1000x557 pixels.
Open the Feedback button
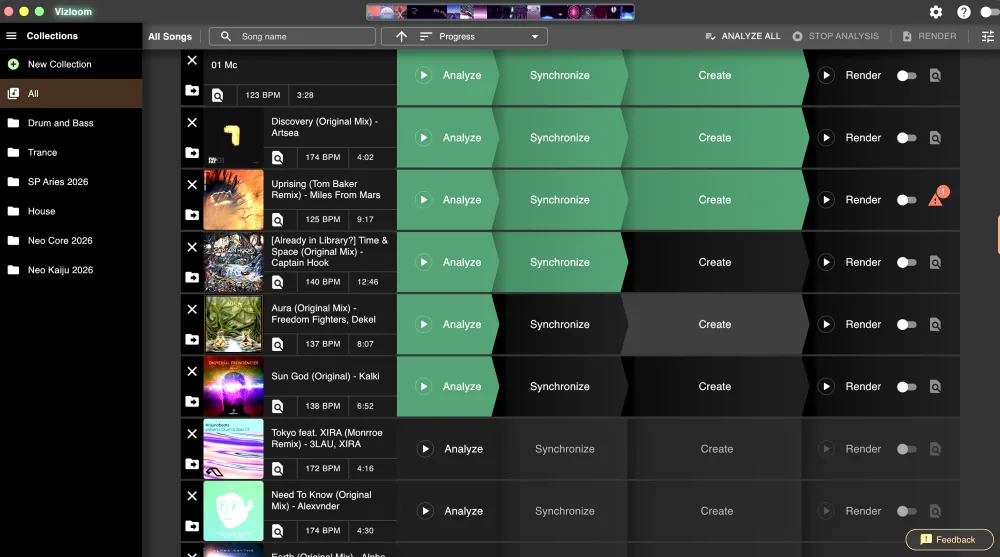tap(949, 540)
